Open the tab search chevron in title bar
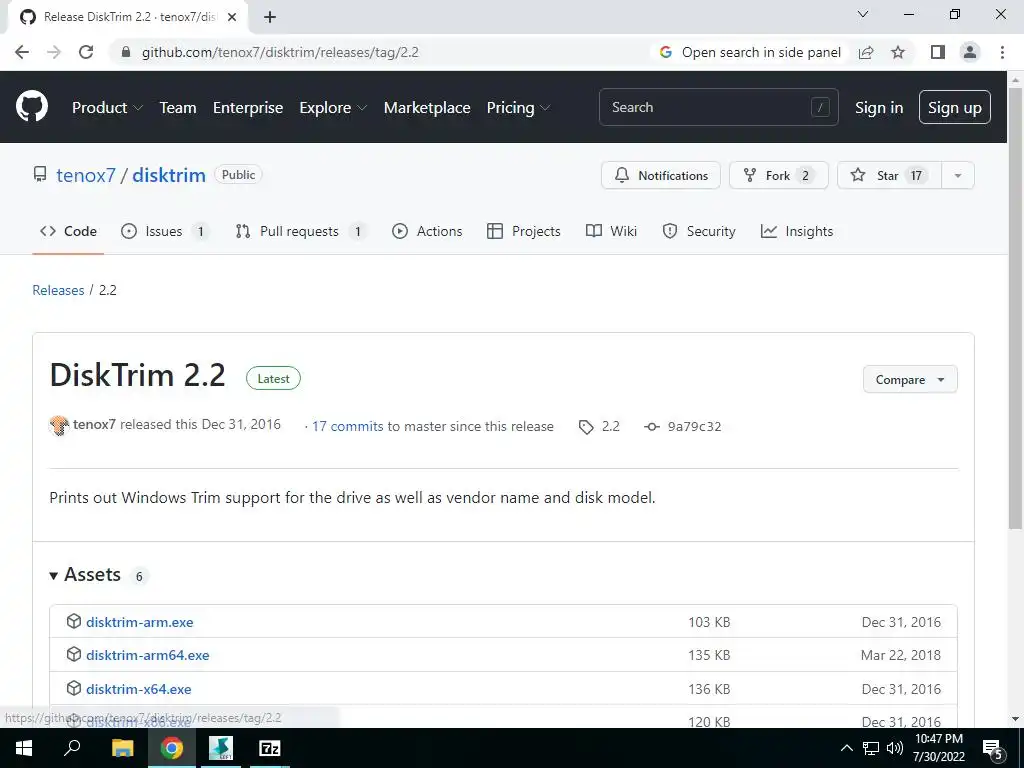 click(863, 14)
